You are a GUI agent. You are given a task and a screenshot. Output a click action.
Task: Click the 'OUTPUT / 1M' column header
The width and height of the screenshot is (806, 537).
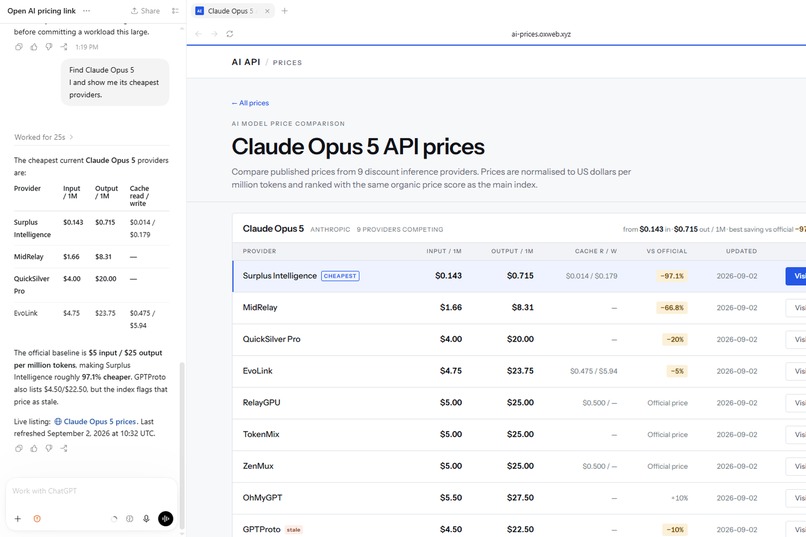pyautogui.click(x=512, y=251)
